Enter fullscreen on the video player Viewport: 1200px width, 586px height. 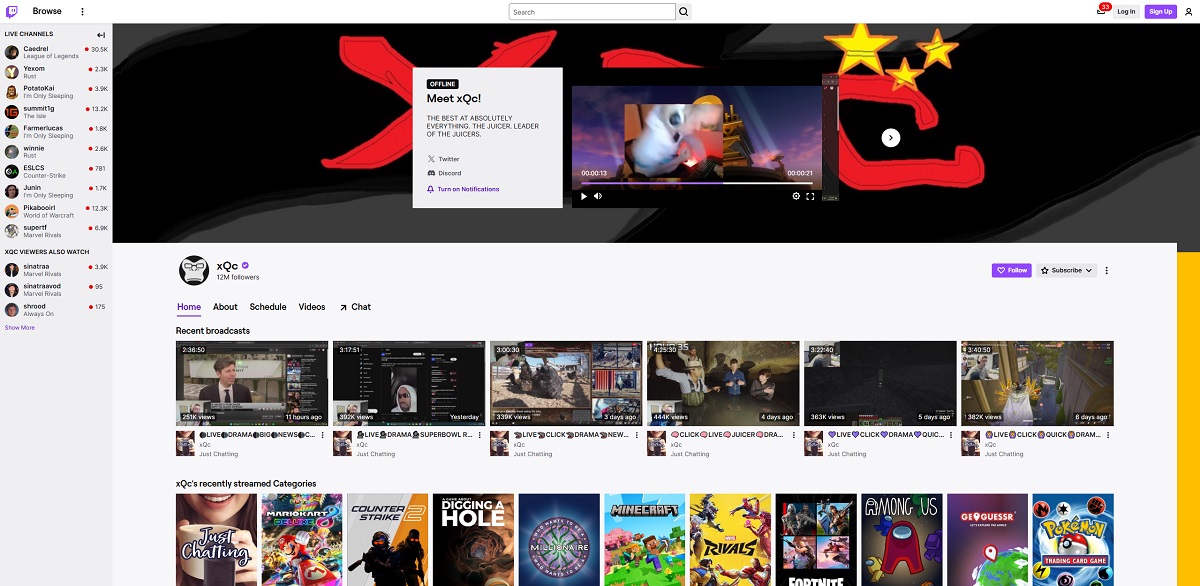(x=811, y=196)
